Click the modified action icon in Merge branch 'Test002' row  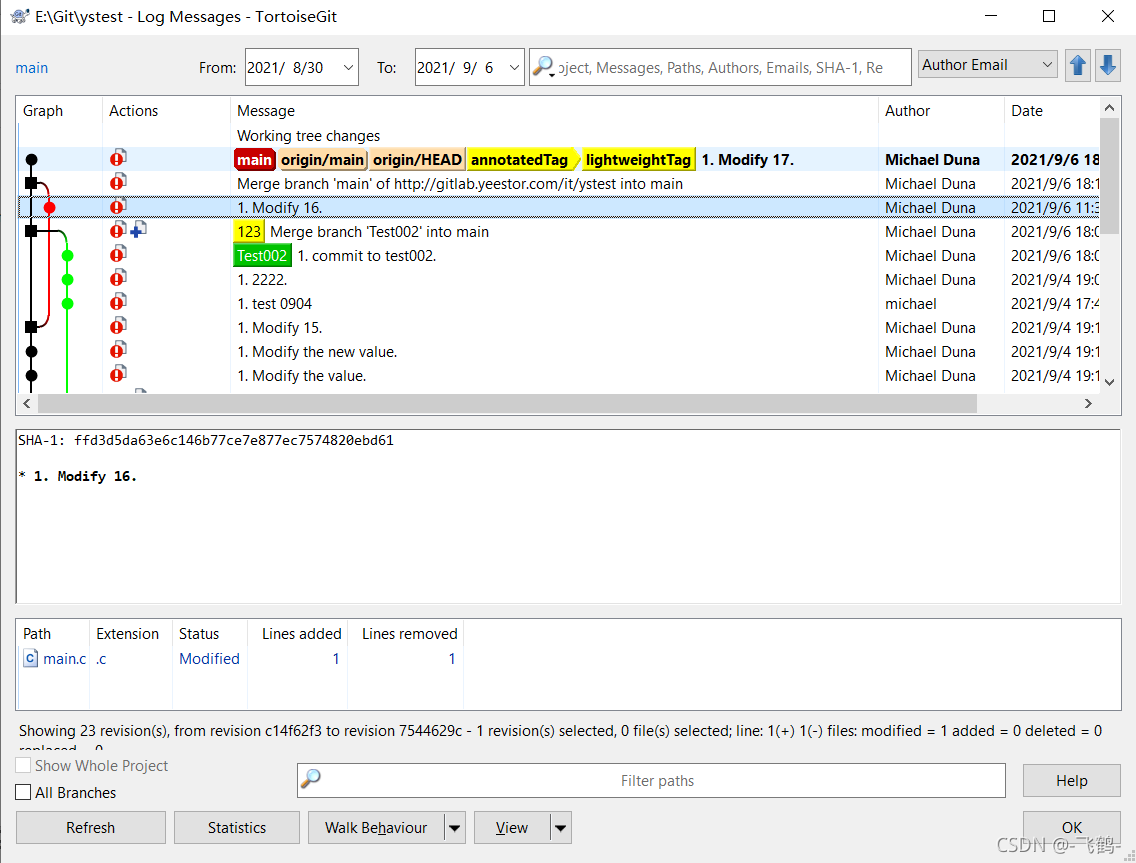pos(118,230)
